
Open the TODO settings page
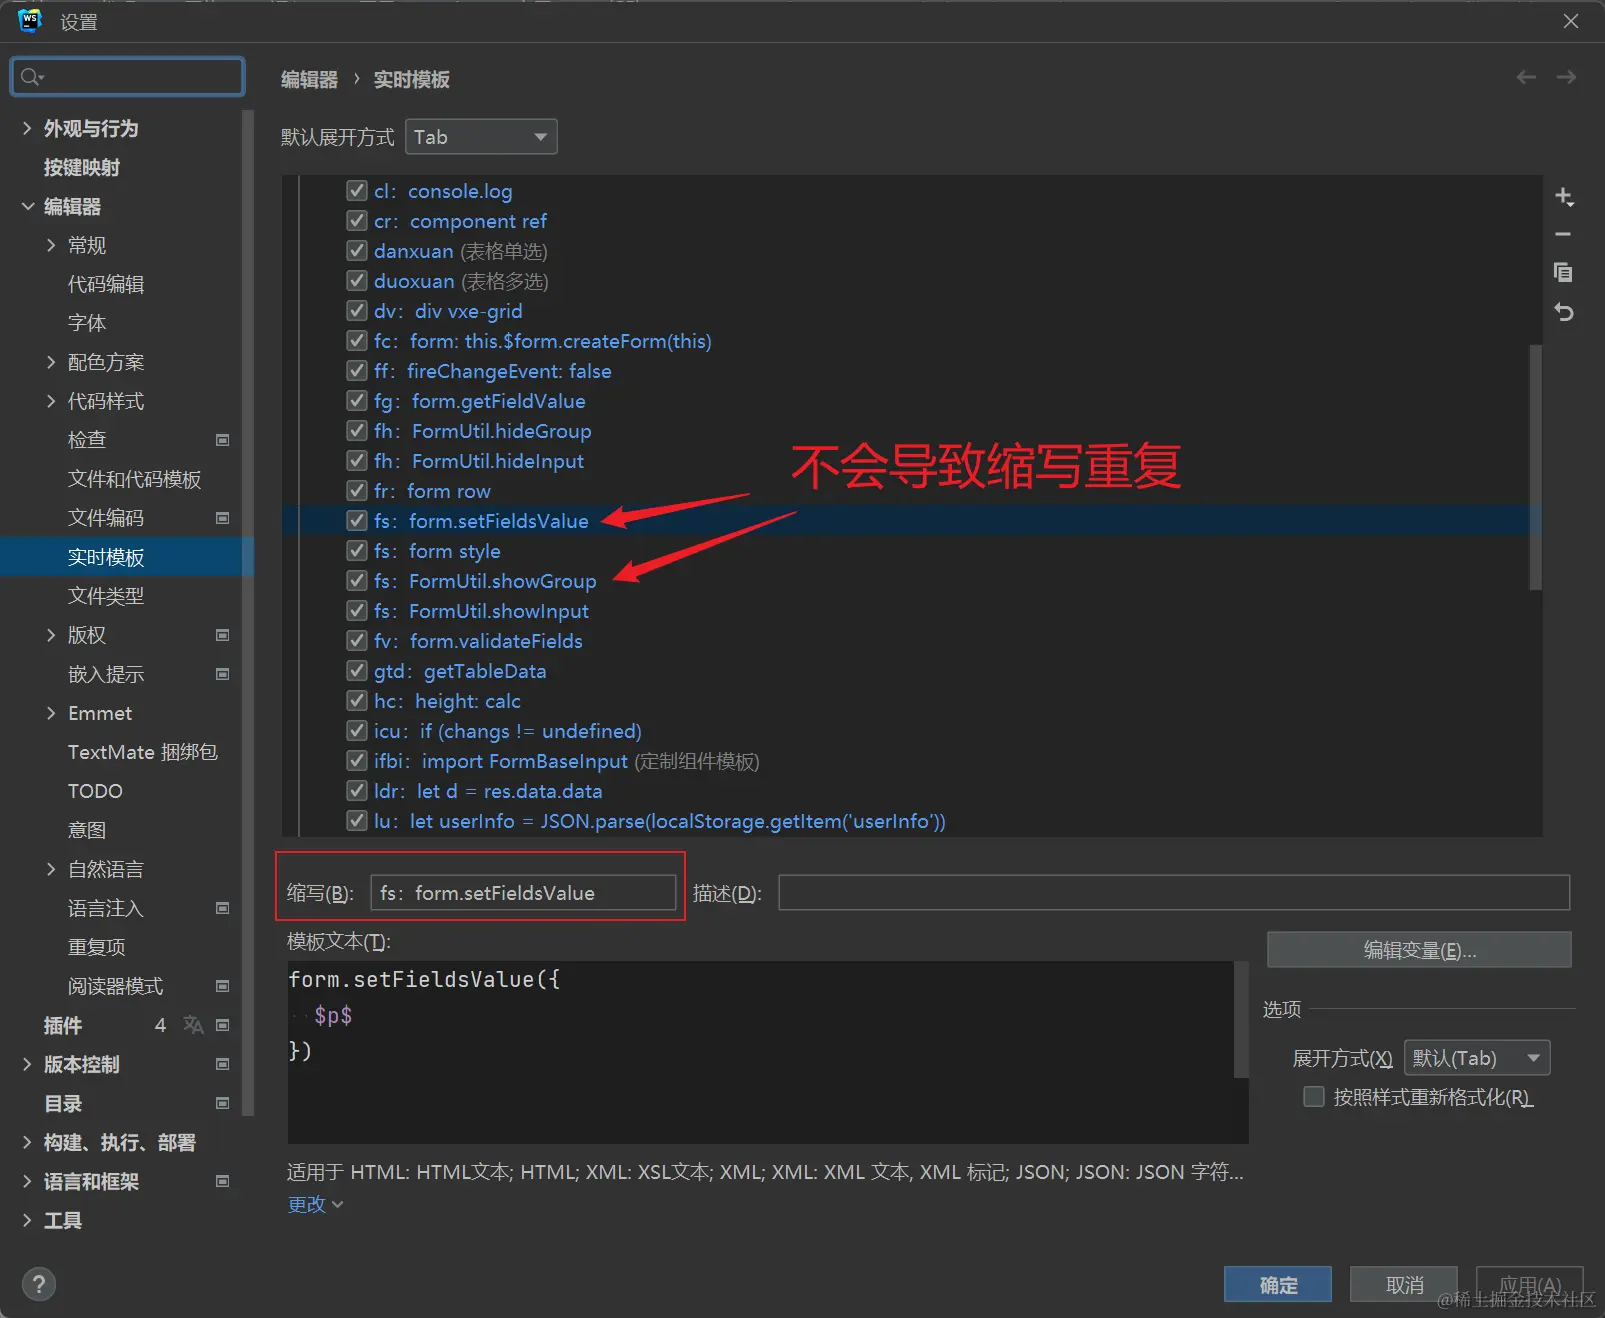point(95,791)
